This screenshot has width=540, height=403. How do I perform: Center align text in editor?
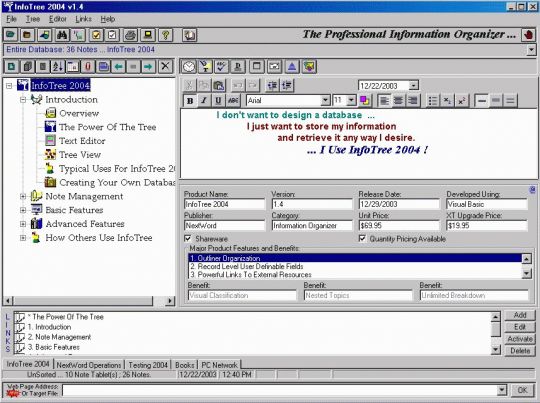click(398, 101)
